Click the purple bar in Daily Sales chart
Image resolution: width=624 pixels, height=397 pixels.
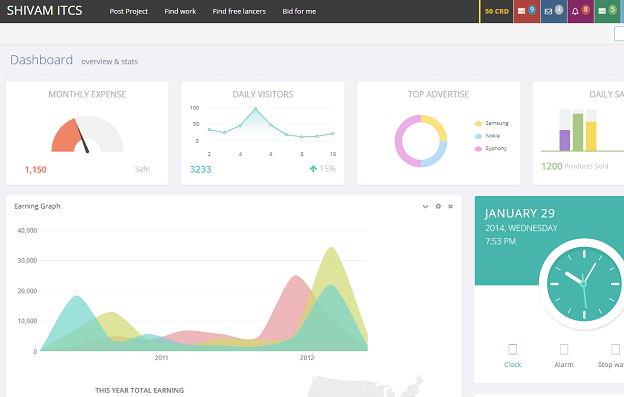(x=565, y=140)
